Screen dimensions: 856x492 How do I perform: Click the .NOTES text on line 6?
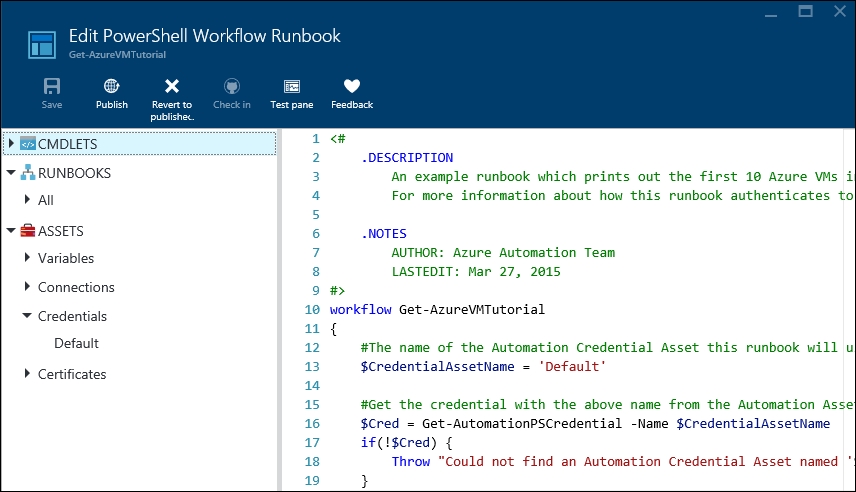[x=384, y=234]
